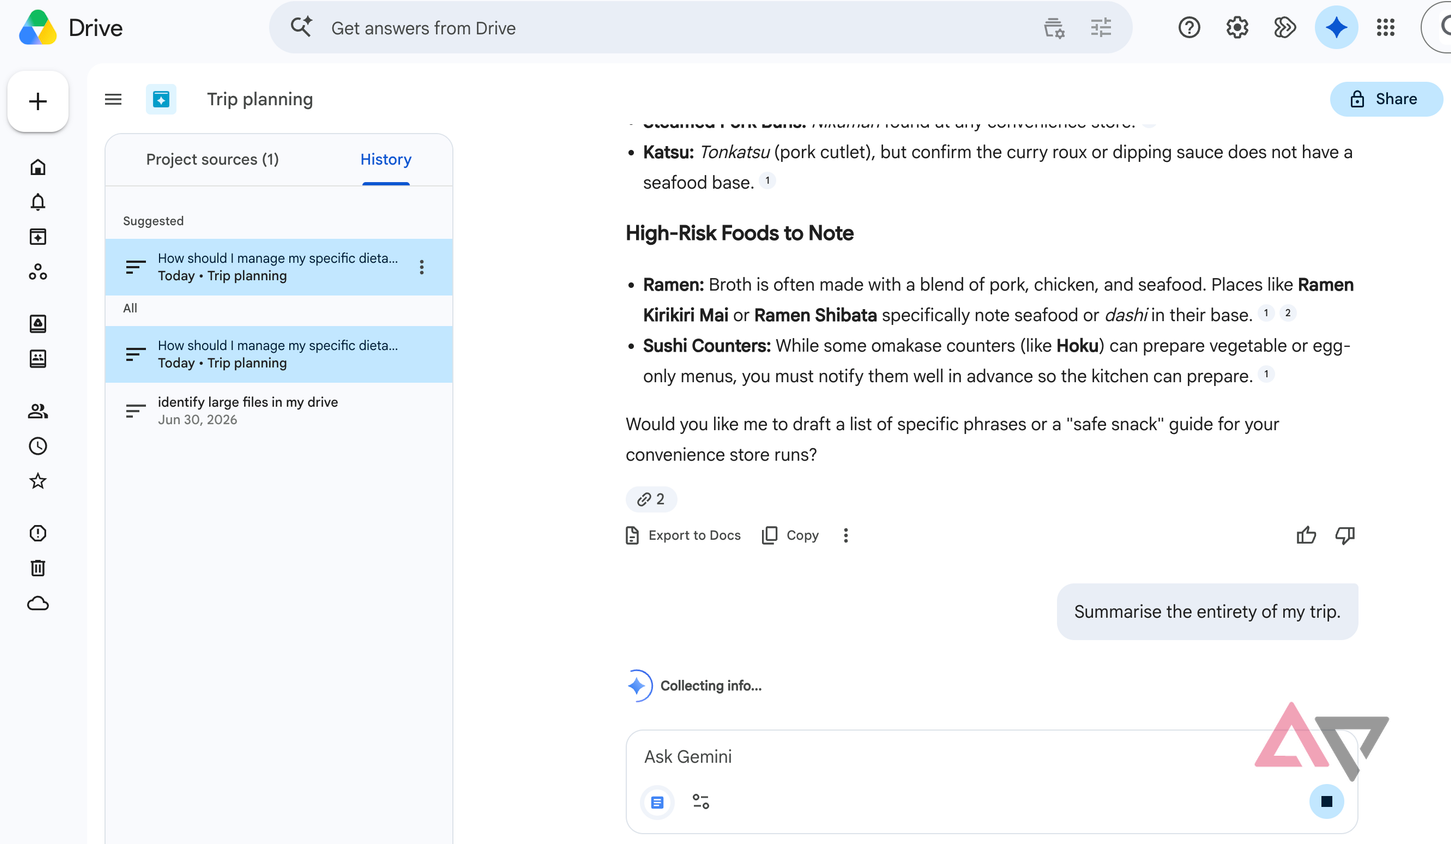Viewport: 1451px width, 844px height.
Task: Click the Trip planning project icon
Action: [x=161, y=99]
